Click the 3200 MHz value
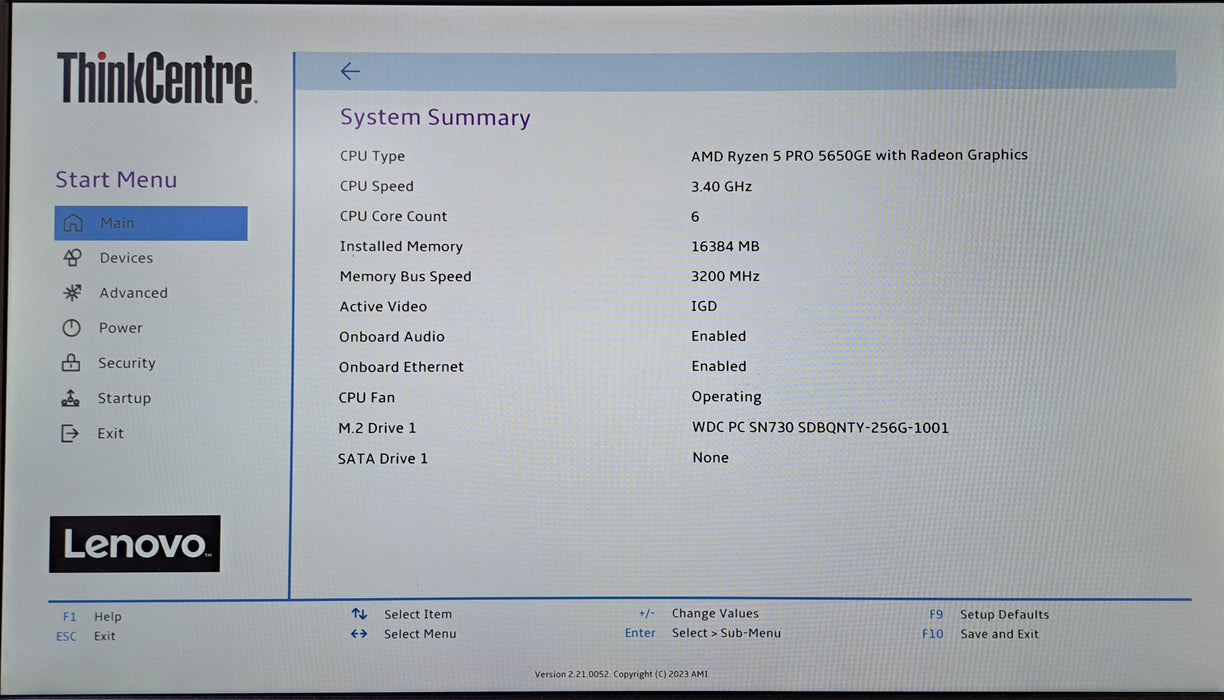The image size is (1224, 700). coord(725,276)
